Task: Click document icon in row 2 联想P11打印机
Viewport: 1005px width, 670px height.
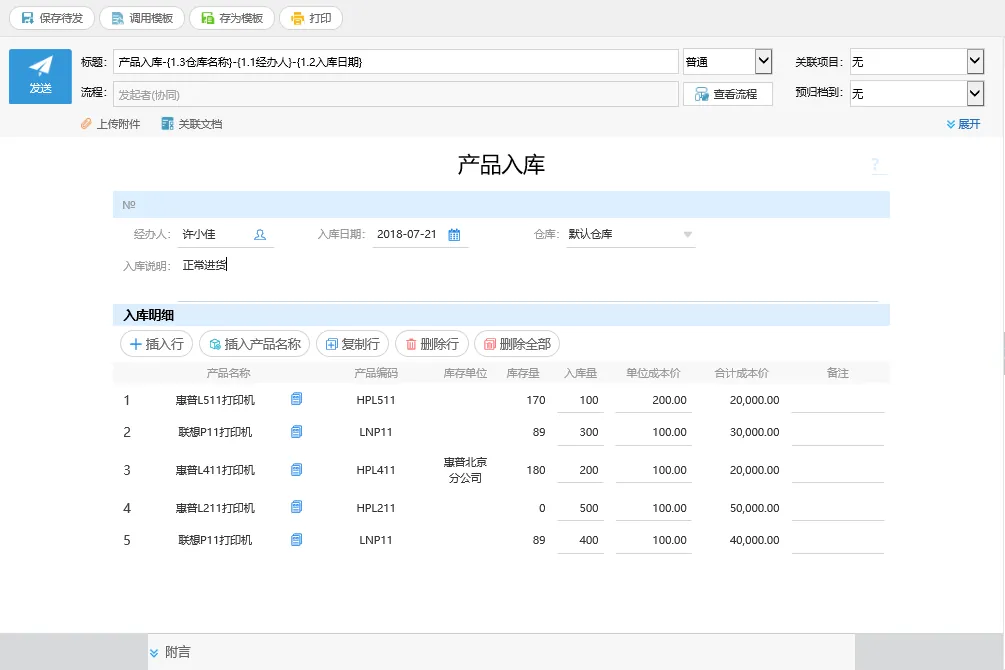Action: (296, 431)
